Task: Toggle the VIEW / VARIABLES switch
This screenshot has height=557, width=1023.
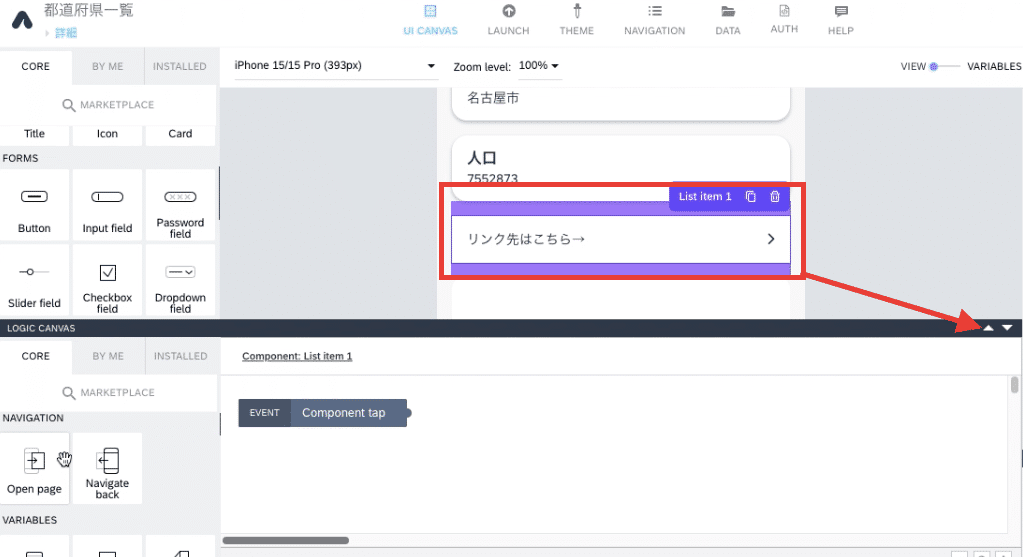Action: (x=945, y=67)
